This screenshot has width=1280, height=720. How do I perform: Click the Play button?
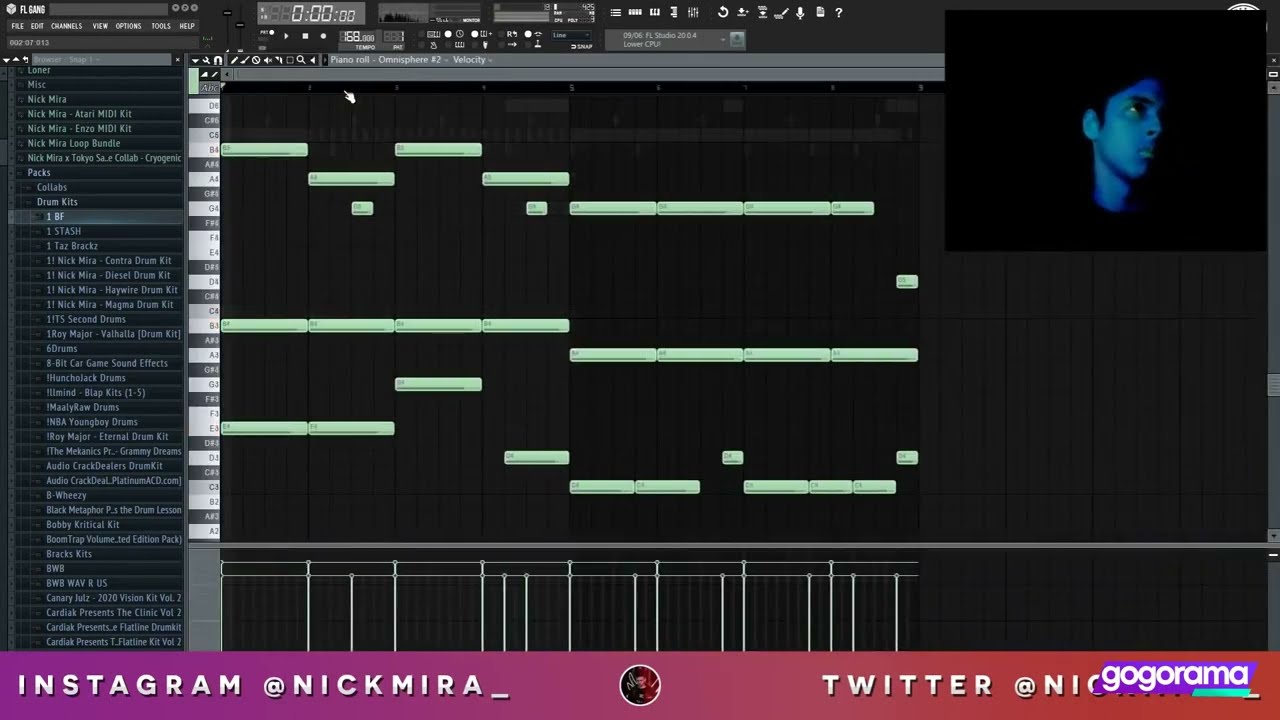(286, 36)
